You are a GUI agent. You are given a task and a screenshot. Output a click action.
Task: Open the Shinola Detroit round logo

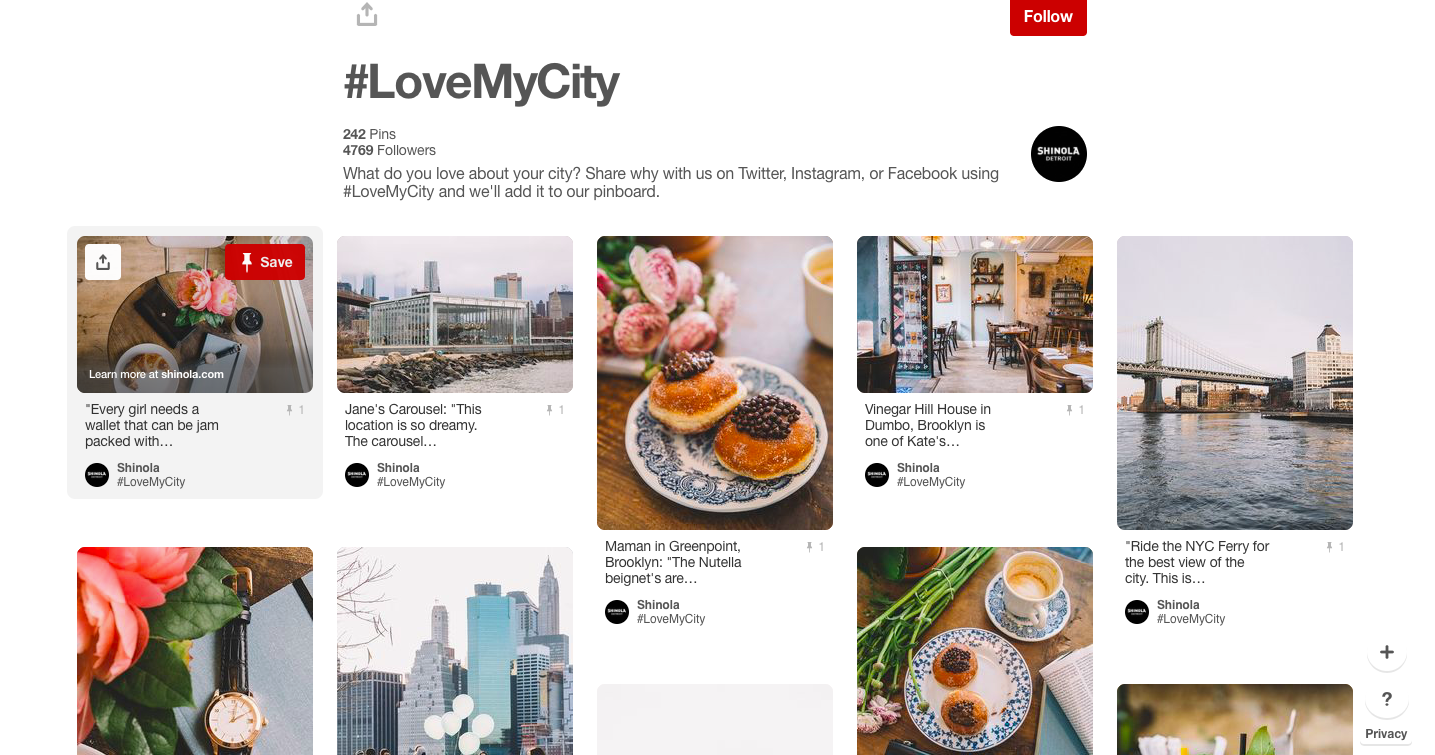tap(1058, 154)
